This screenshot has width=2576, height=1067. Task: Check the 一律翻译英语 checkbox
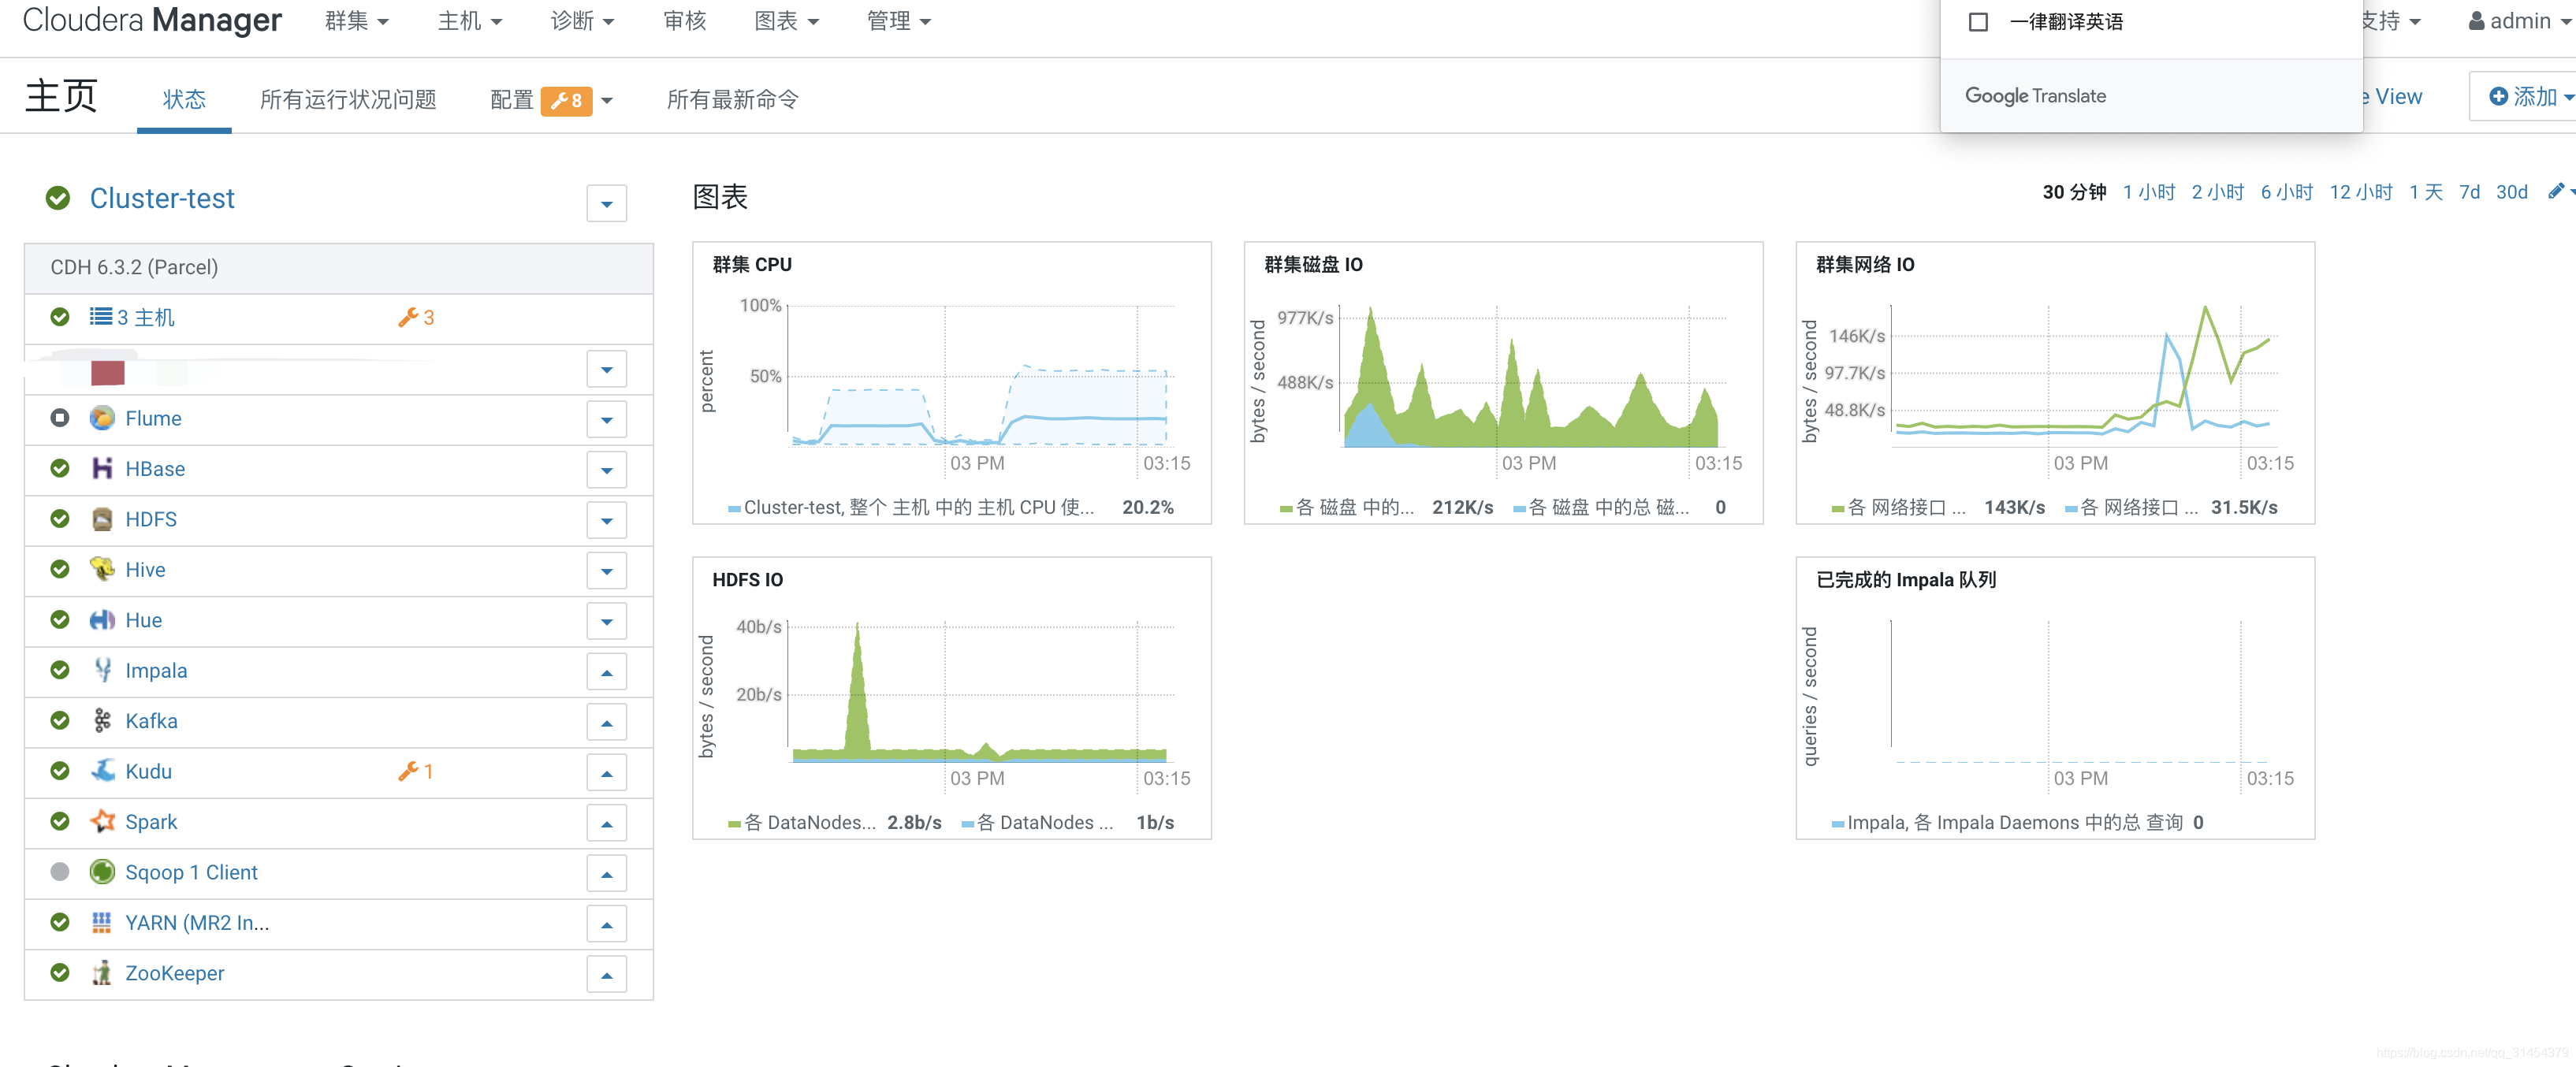pos(1977,22)
